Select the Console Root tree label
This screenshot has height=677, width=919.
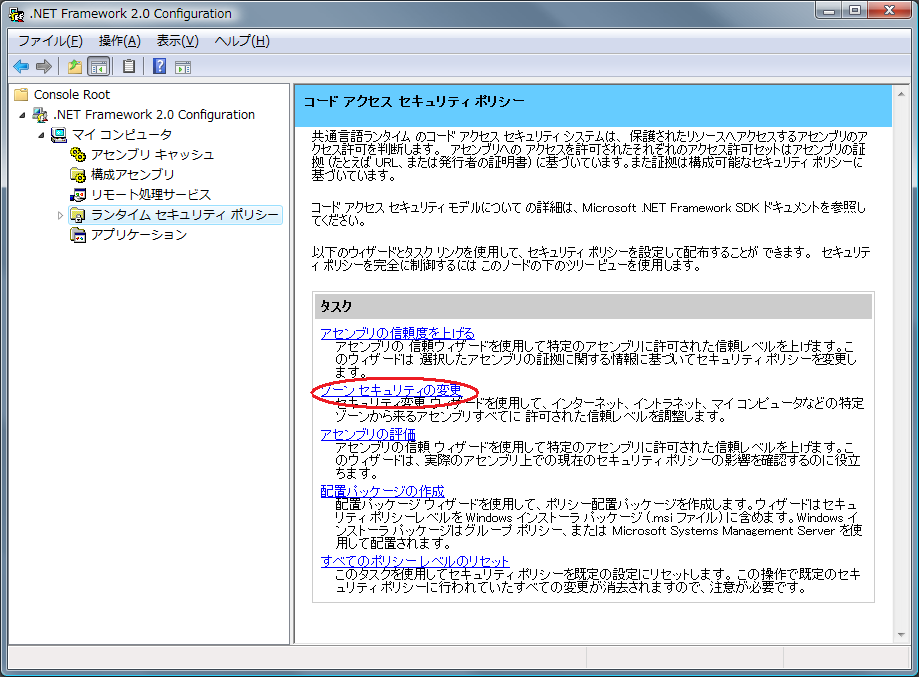pyautogui.click(x=72, y=94)
